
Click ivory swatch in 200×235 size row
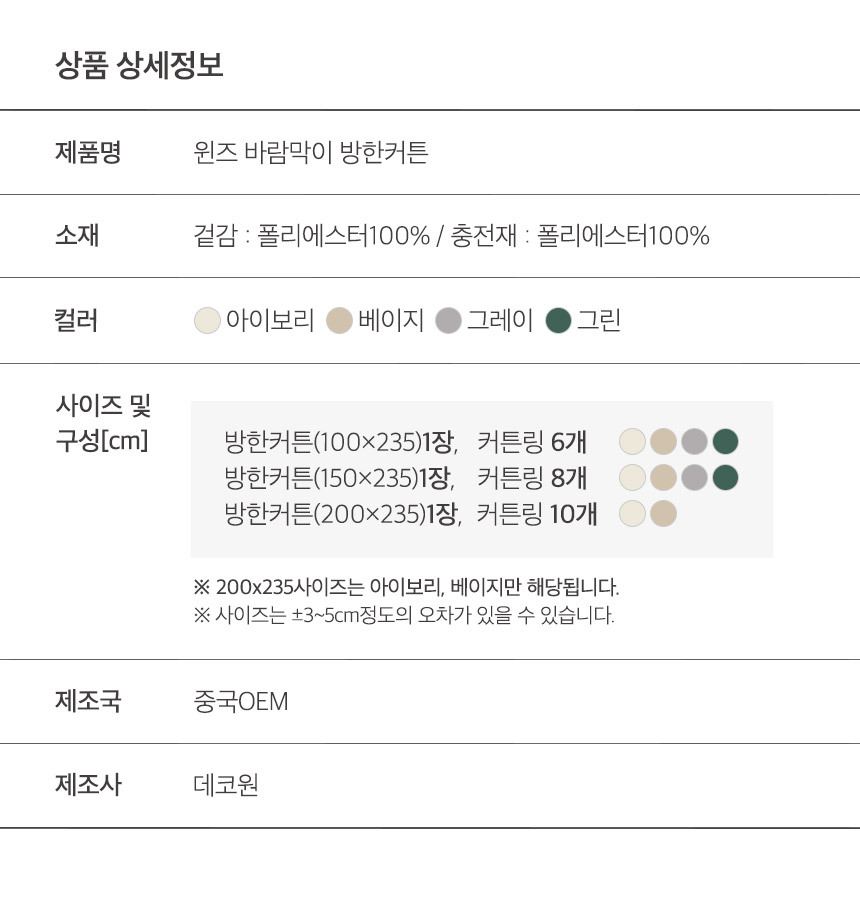[632, 514]
